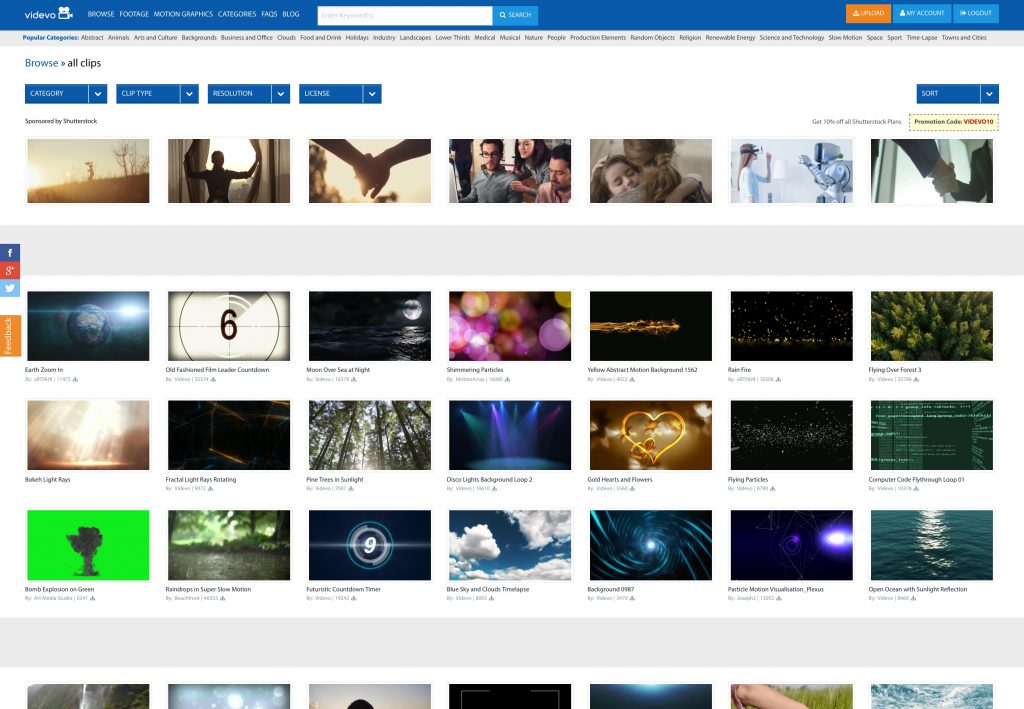The width and height of the screenshot is (1024, 709).
Task: Click download icon under Earth Zoom In
Action: [75, 379]
